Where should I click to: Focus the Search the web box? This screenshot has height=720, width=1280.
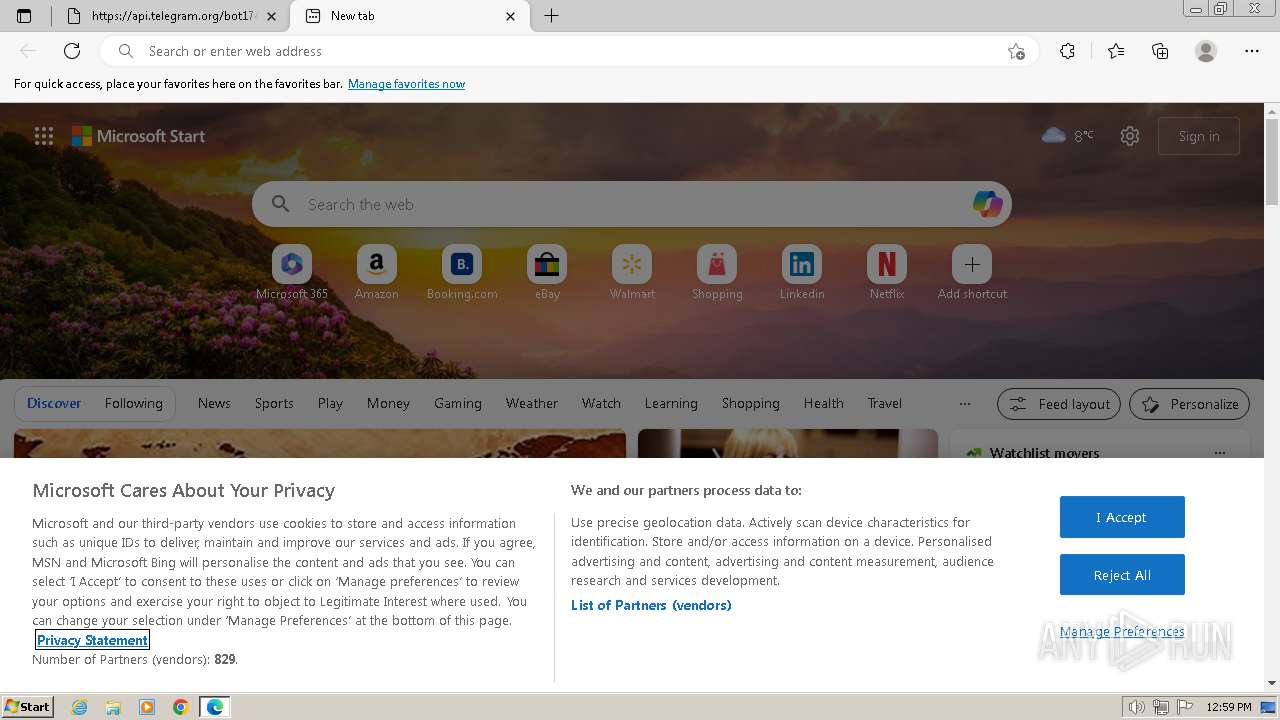click(x=632, y=204)
